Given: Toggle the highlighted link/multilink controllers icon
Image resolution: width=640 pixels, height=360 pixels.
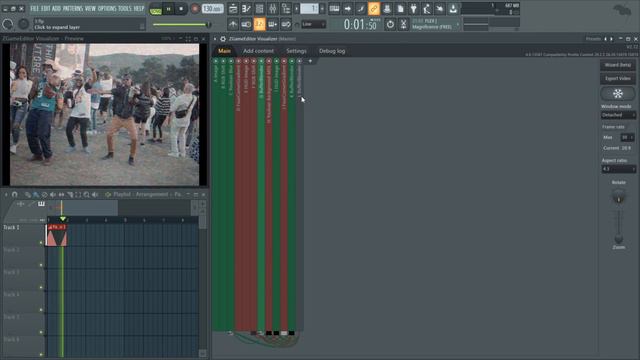Looking at the screenshot, I should pos(374,9).
